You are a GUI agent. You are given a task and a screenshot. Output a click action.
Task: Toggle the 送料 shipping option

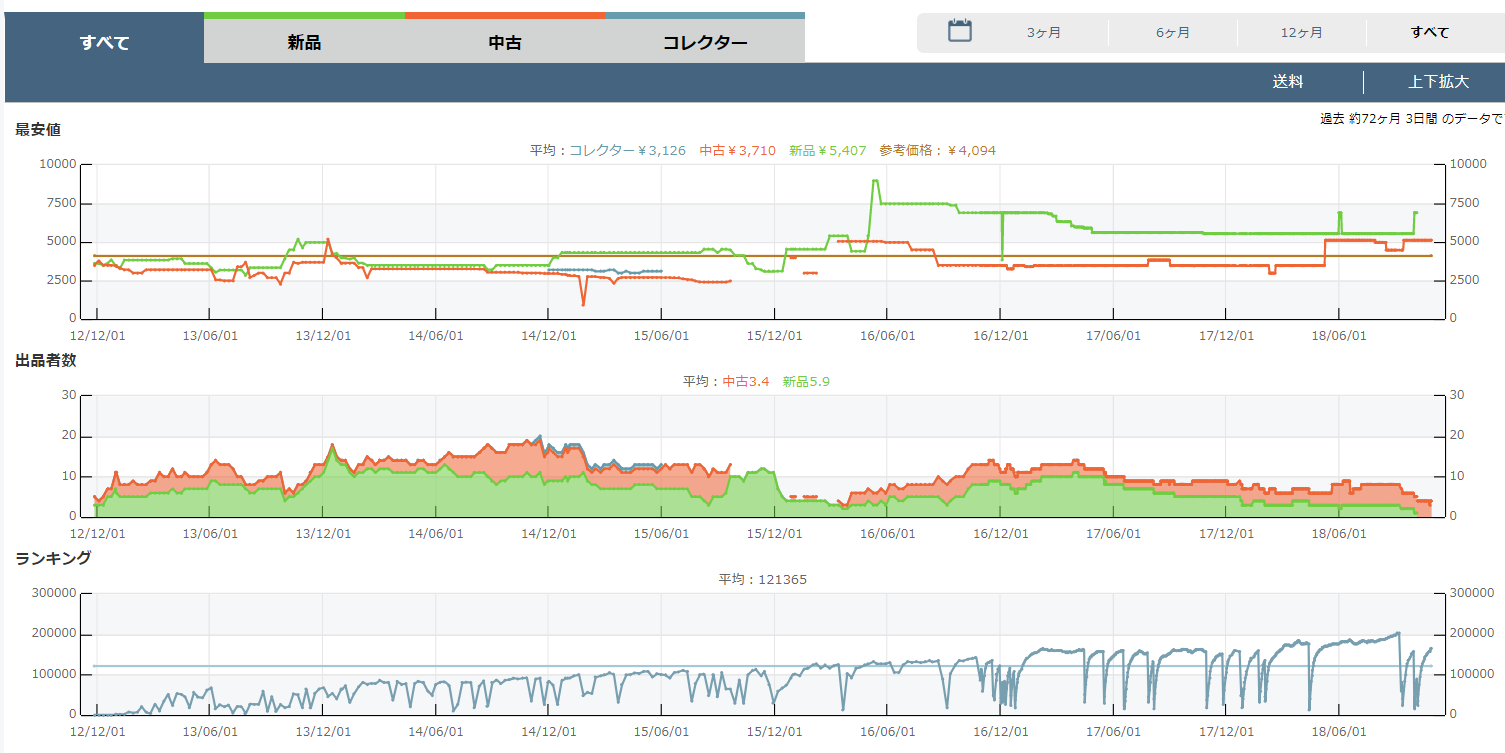(x=1287, y=82)
